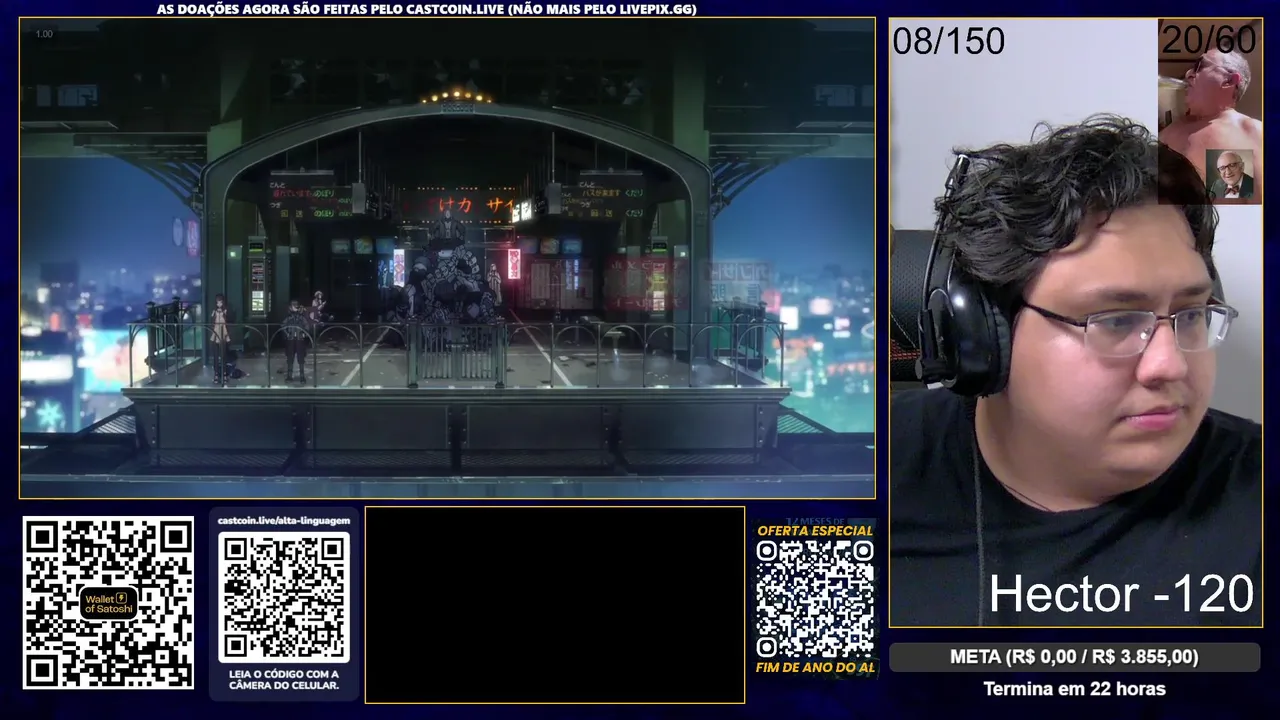1280x720 pixels.
Task: Click the streamer webcam feed
Action: click(x=1075, y=322)
